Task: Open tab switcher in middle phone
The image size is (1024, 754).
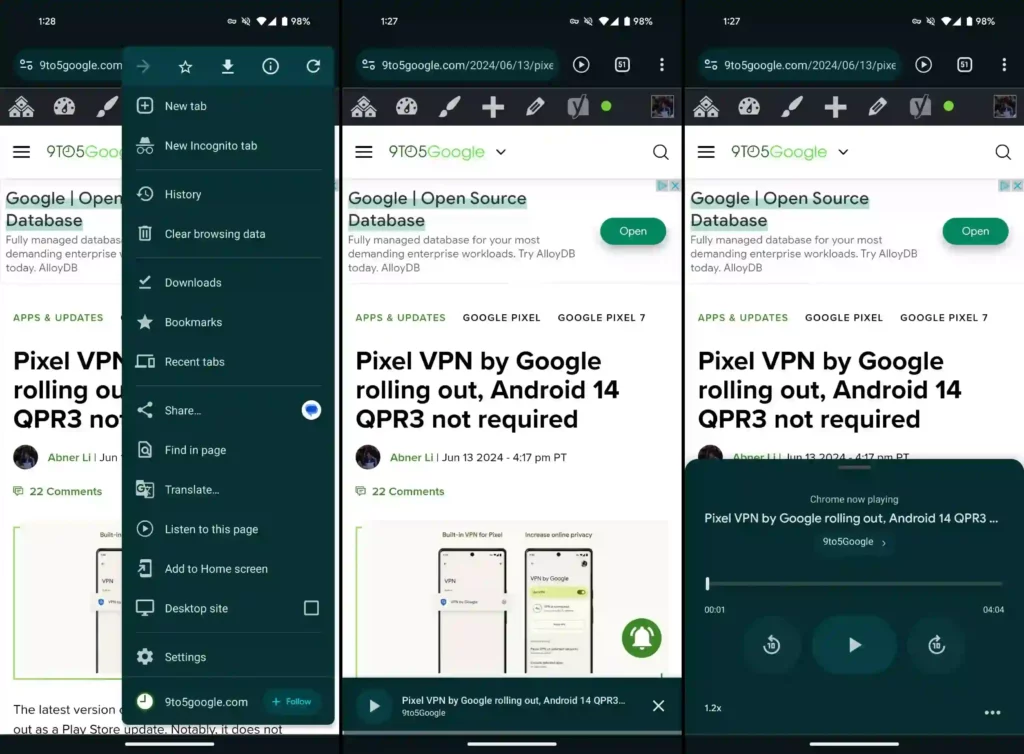Action: coord(622,65)
